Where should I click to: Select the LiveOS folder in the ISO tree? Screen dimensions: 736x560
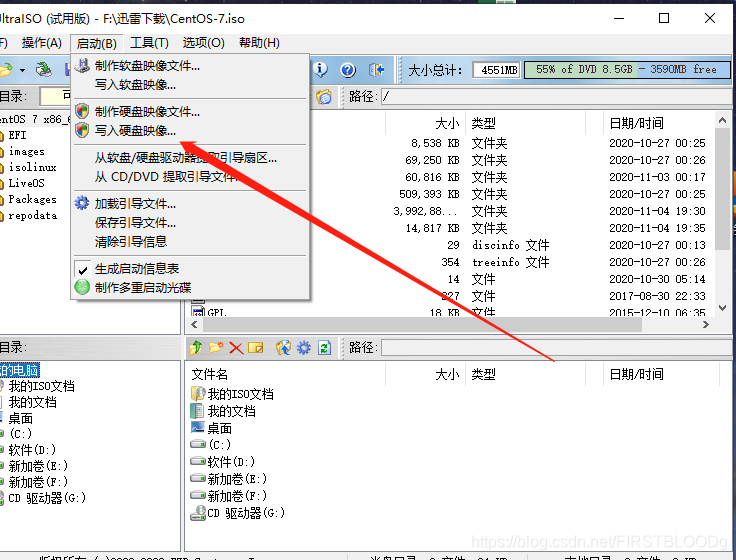26,183
